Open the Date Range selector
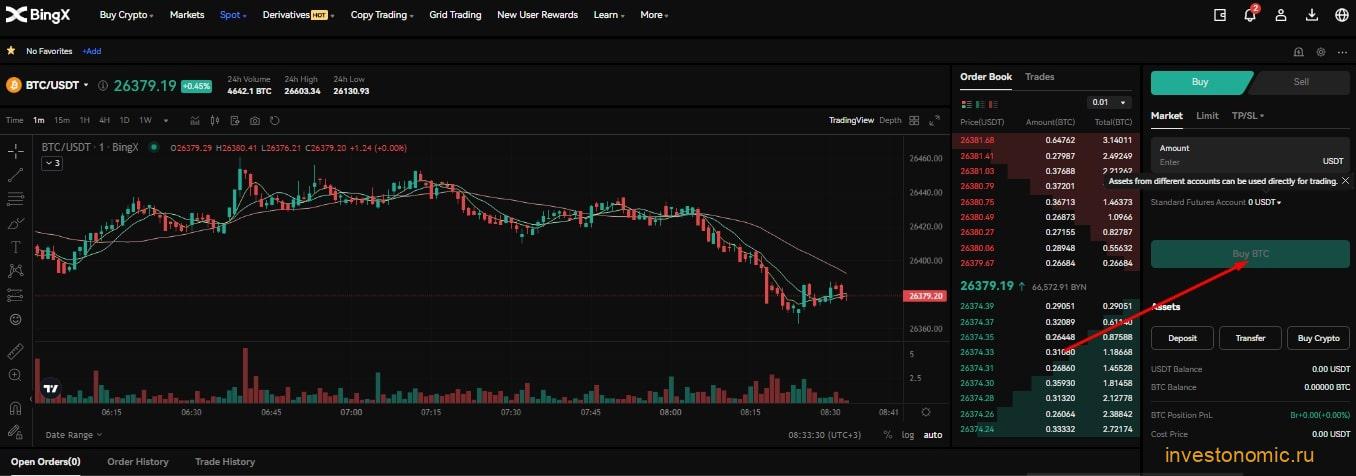This screenshot has height=476, width=1356. coord(73,435)
